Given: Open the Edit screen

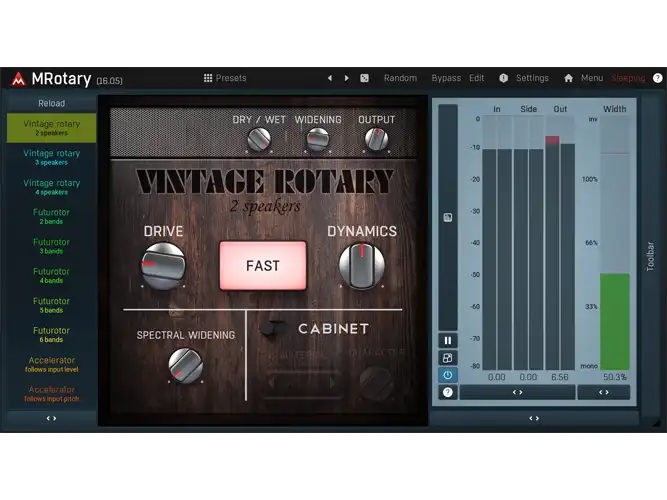Looking at the screenshot, I should point(476,78).
